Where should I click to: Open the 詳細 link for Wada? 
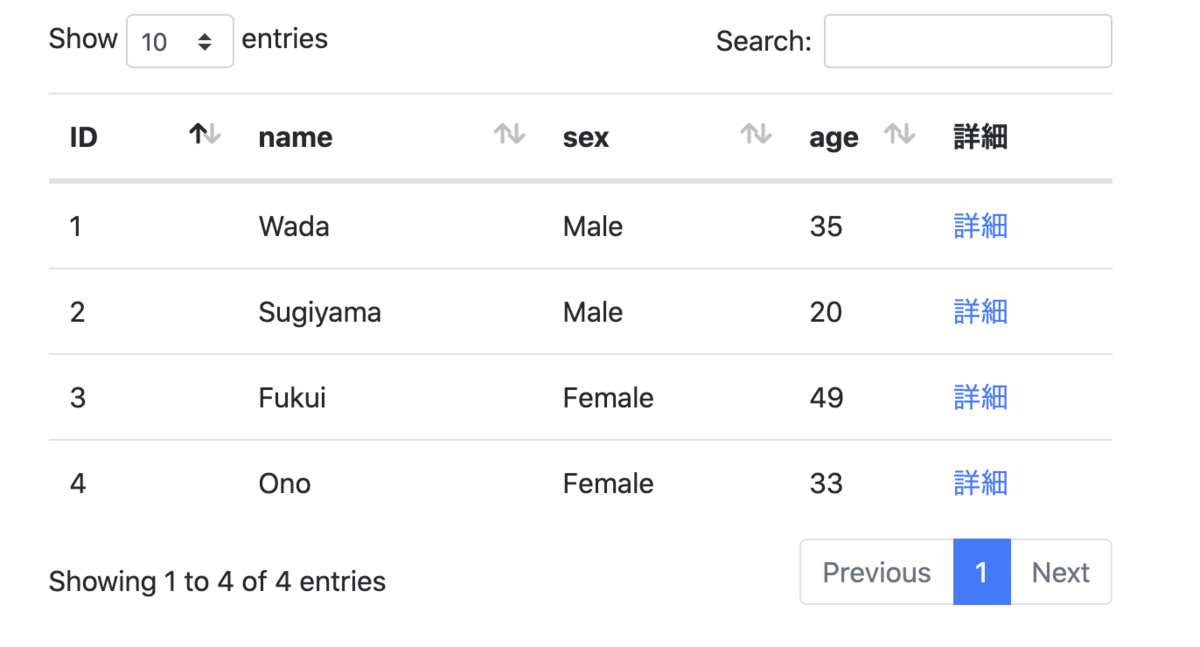(x=980, y=227)
